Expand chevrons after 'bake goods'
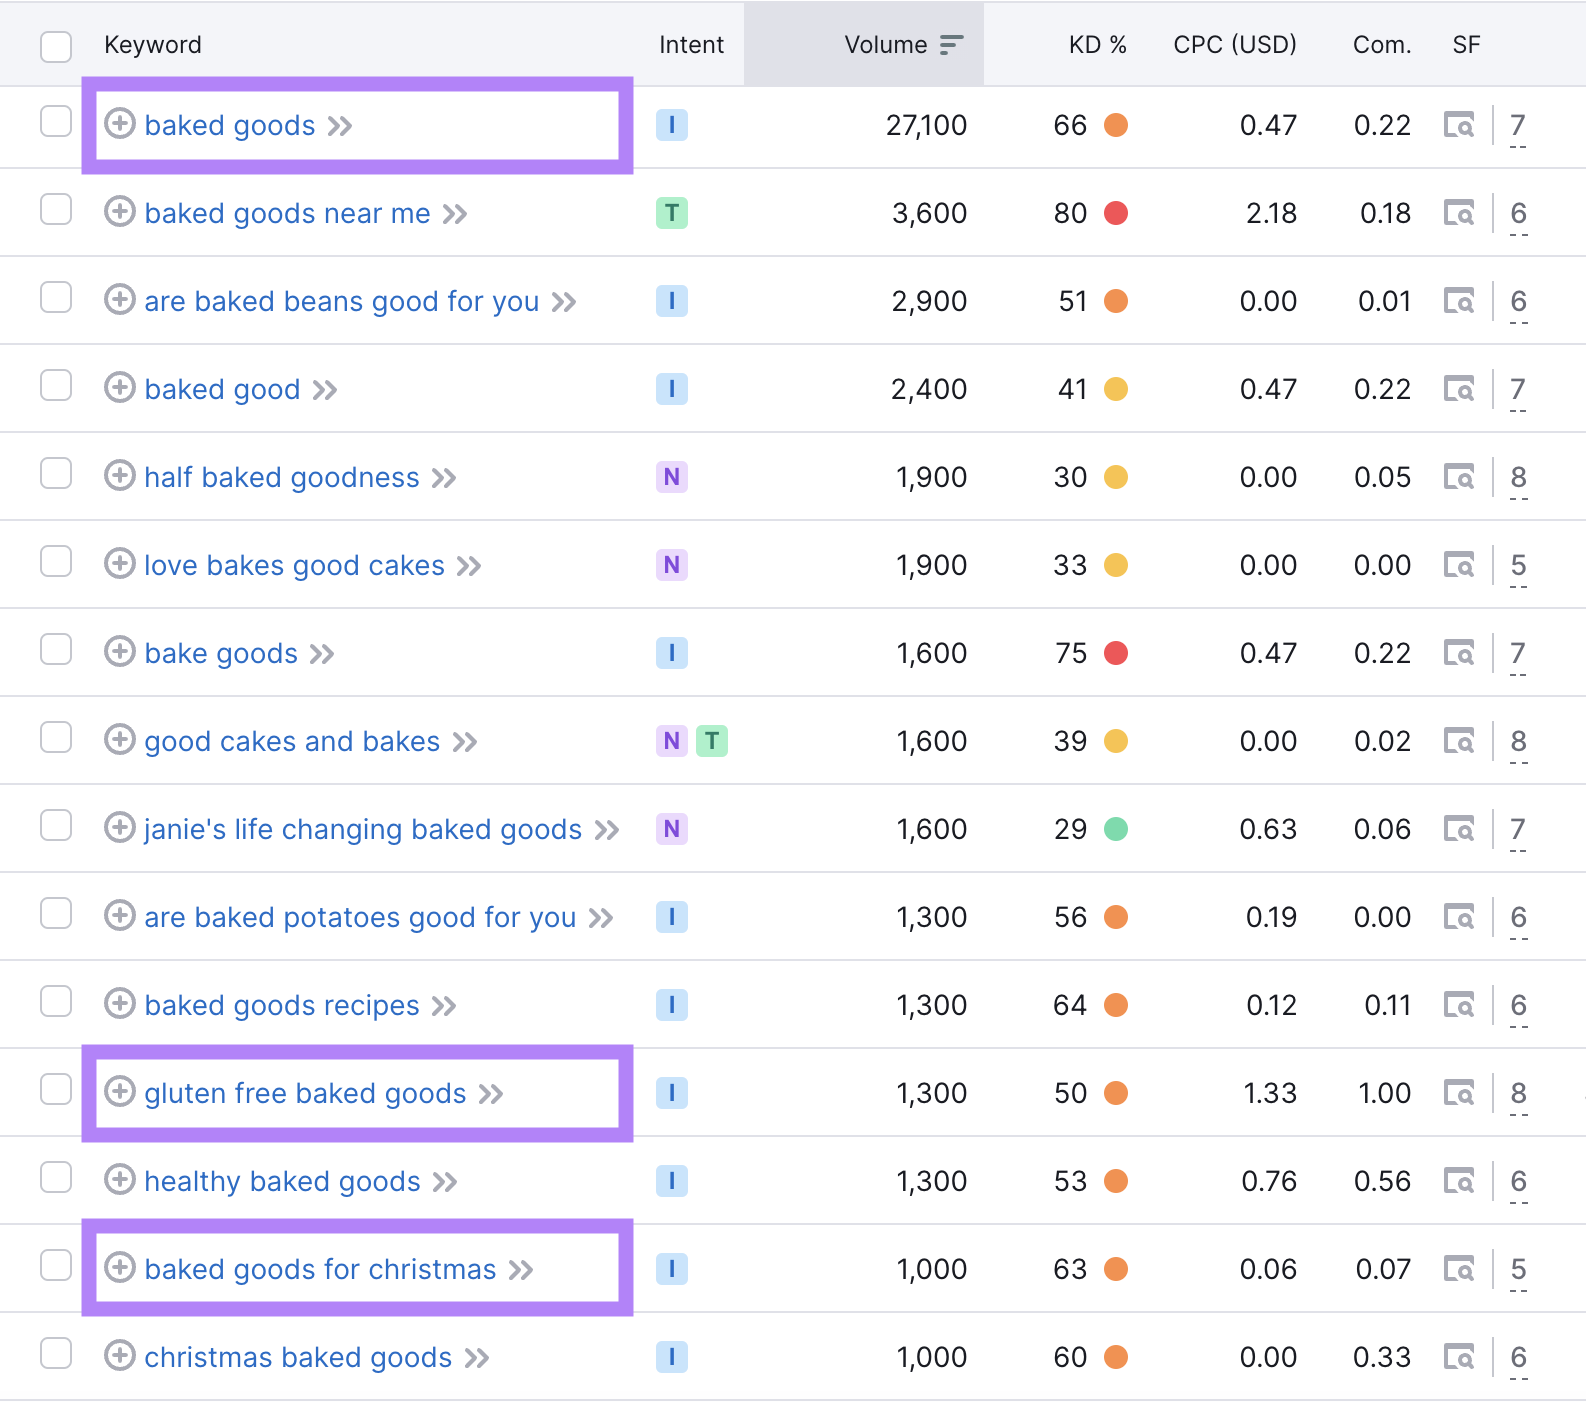Image resolution: width=1586 pixels, height=1402 pixels. click(x=322, y=654)
